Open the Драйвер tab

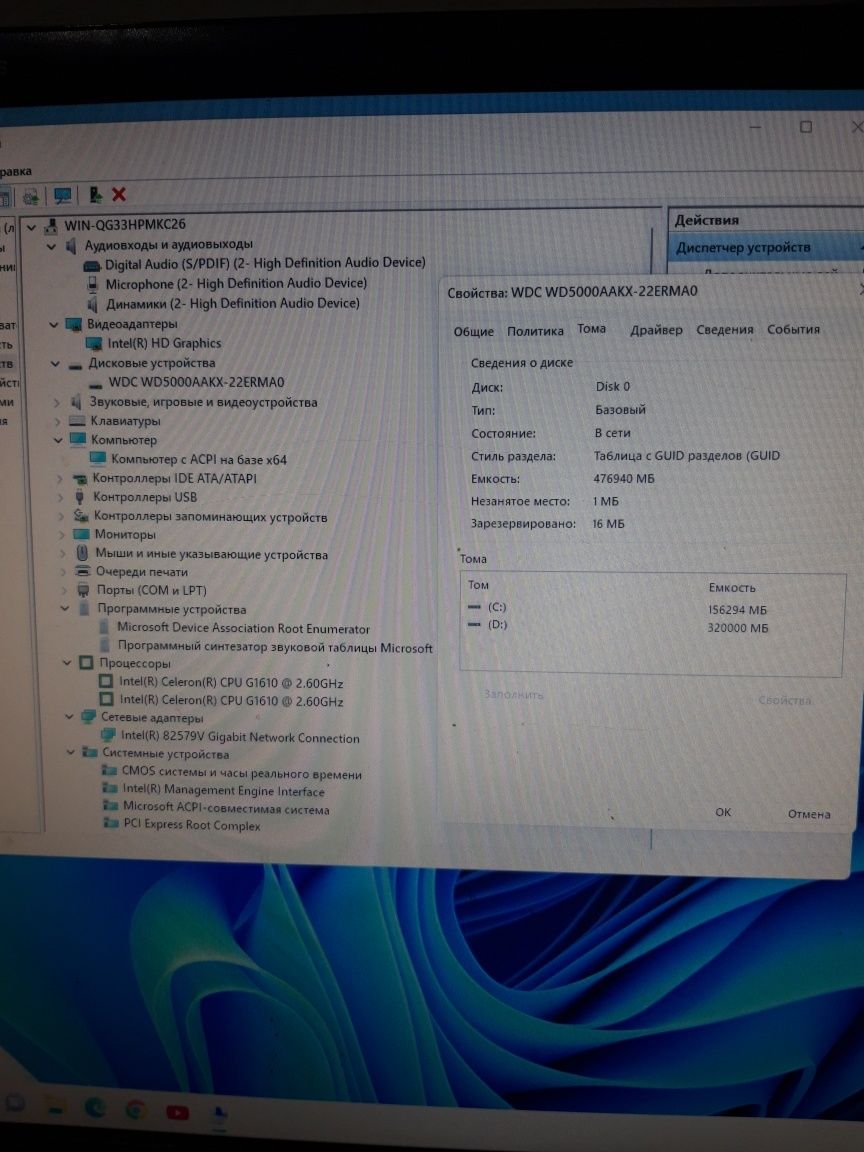pos(656,331)
